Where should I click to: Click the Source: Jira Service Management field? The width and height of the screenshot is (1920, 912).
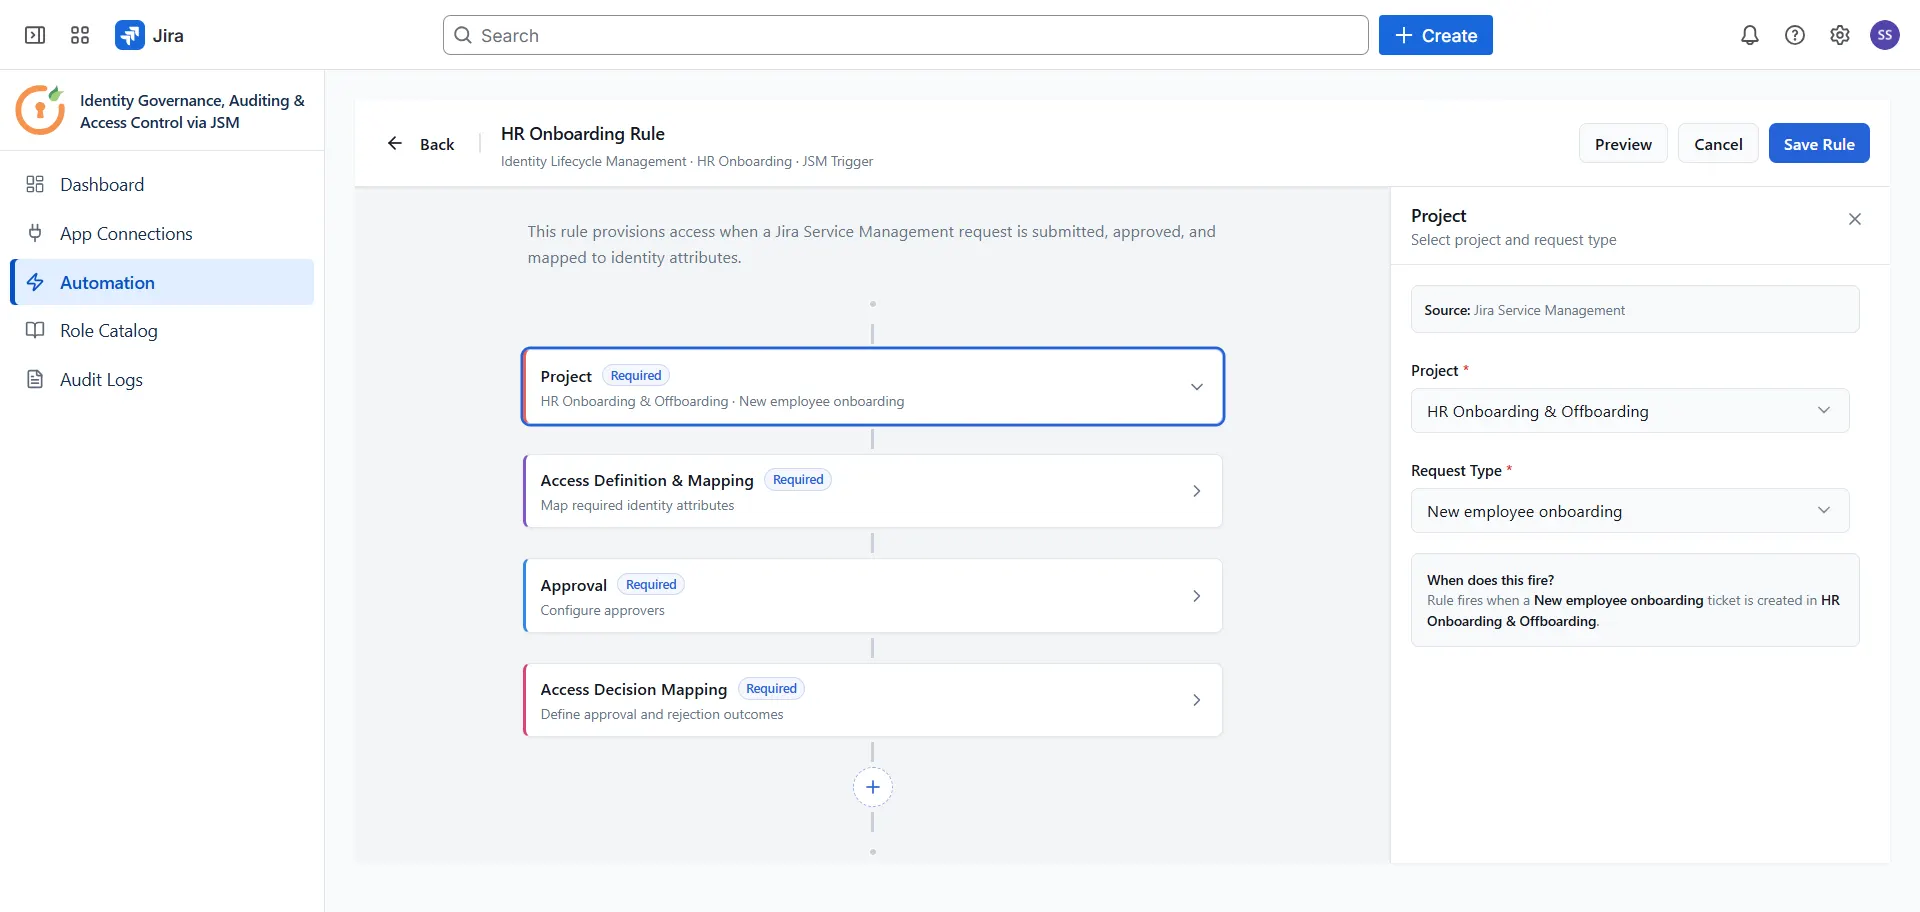click(1635, 309)
